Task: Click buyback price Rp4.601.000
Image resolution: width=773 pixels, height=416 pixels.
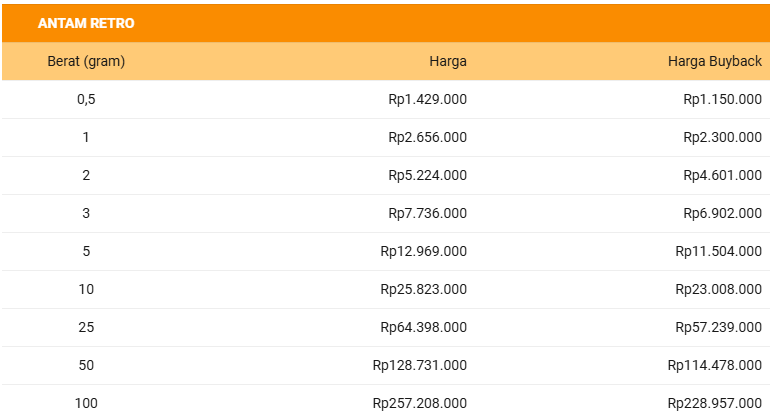Action: (722, 175)
